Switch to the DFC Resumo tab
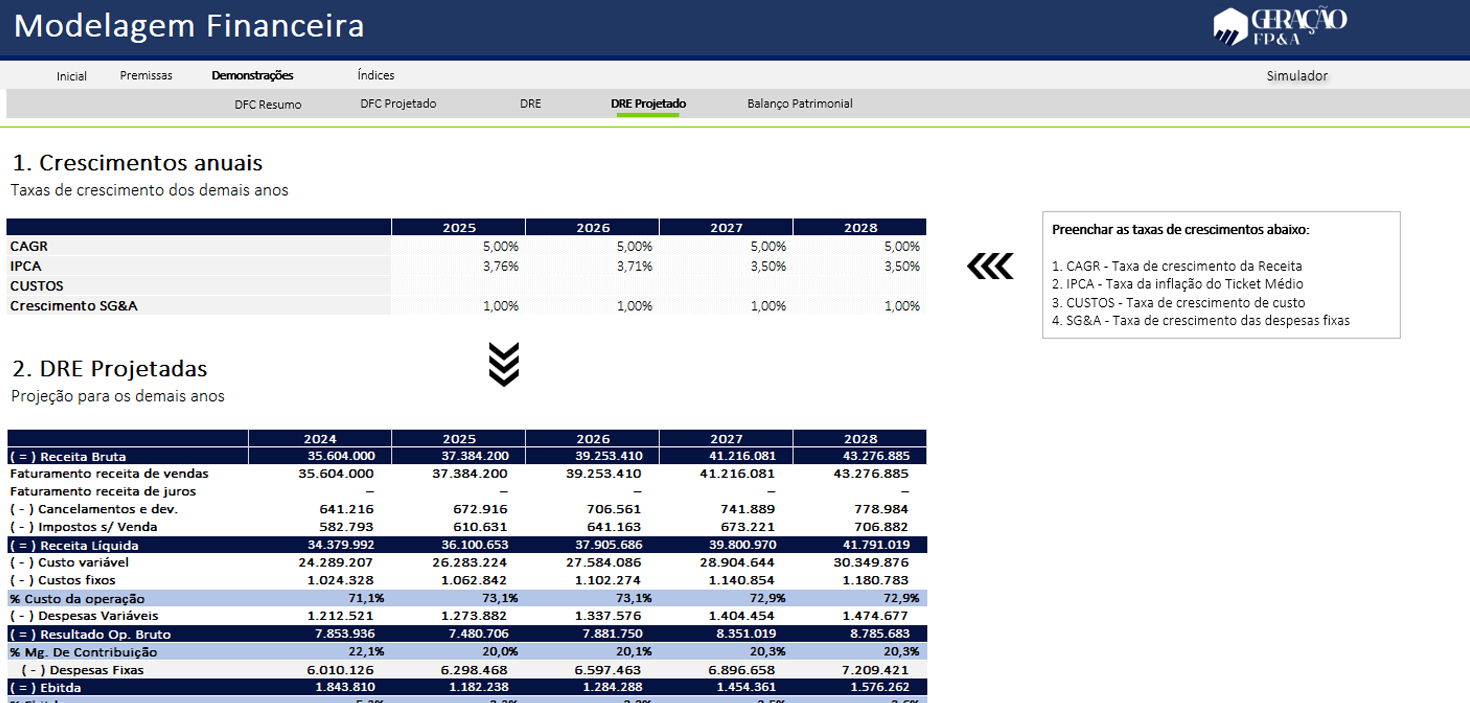The width and height of the screenshot is (1470, 703). pos(267,104)
